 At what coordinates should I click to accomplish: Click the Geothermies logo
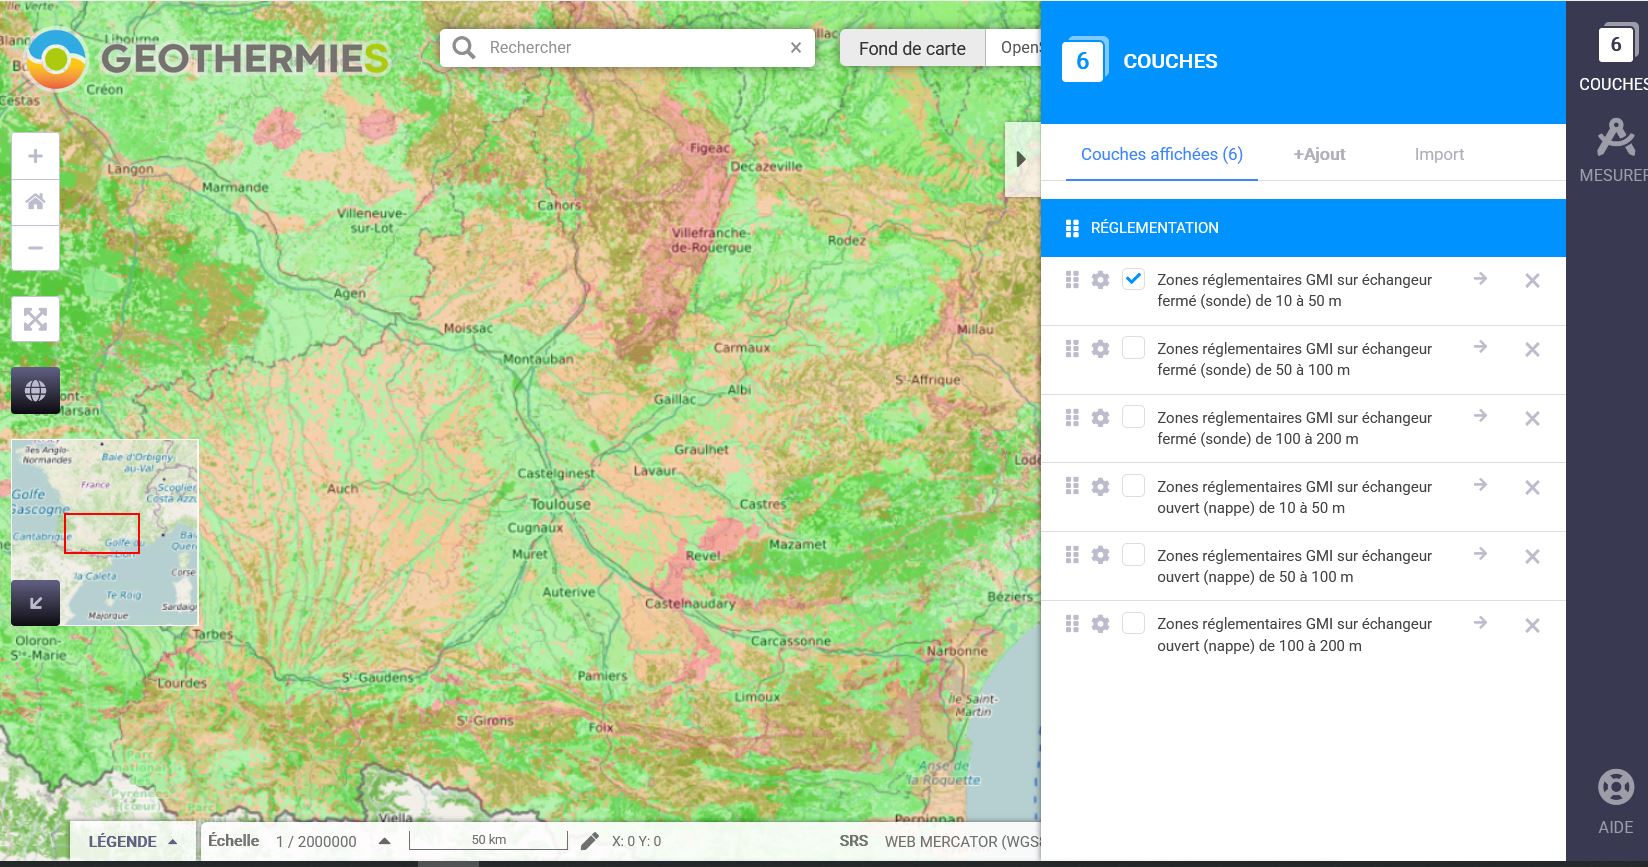[206, 58]
